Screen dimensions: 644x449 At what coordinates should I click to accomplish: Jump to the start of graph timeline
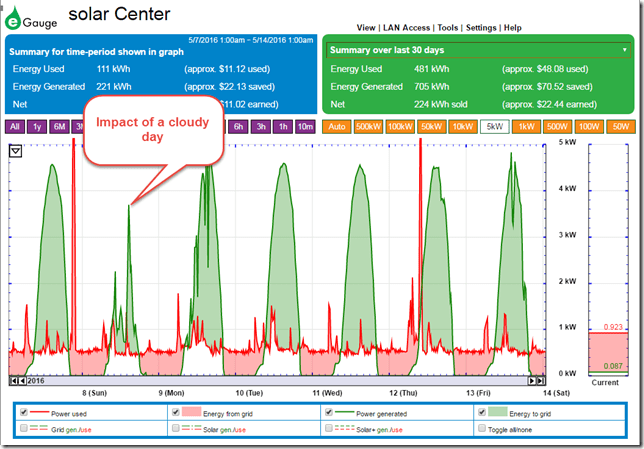click(x=12, y=381)
